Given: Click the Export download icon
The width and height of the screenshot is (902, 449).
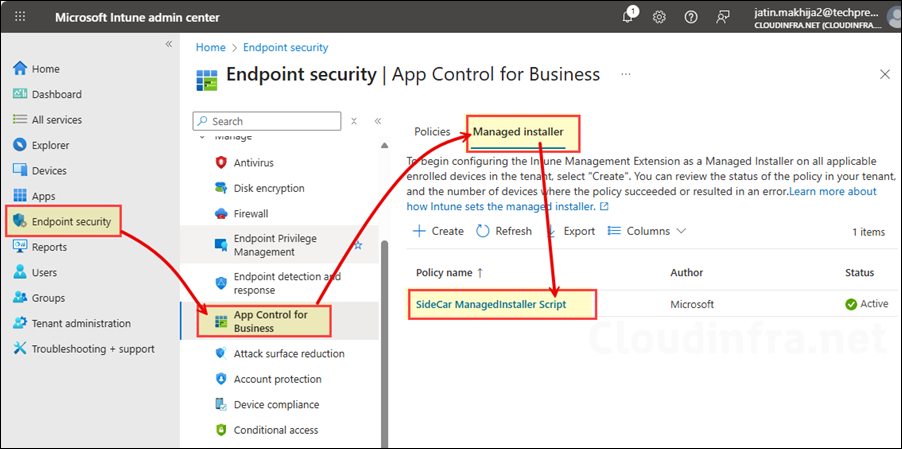Looking at the screenshot, I should [x=554, y=231].
